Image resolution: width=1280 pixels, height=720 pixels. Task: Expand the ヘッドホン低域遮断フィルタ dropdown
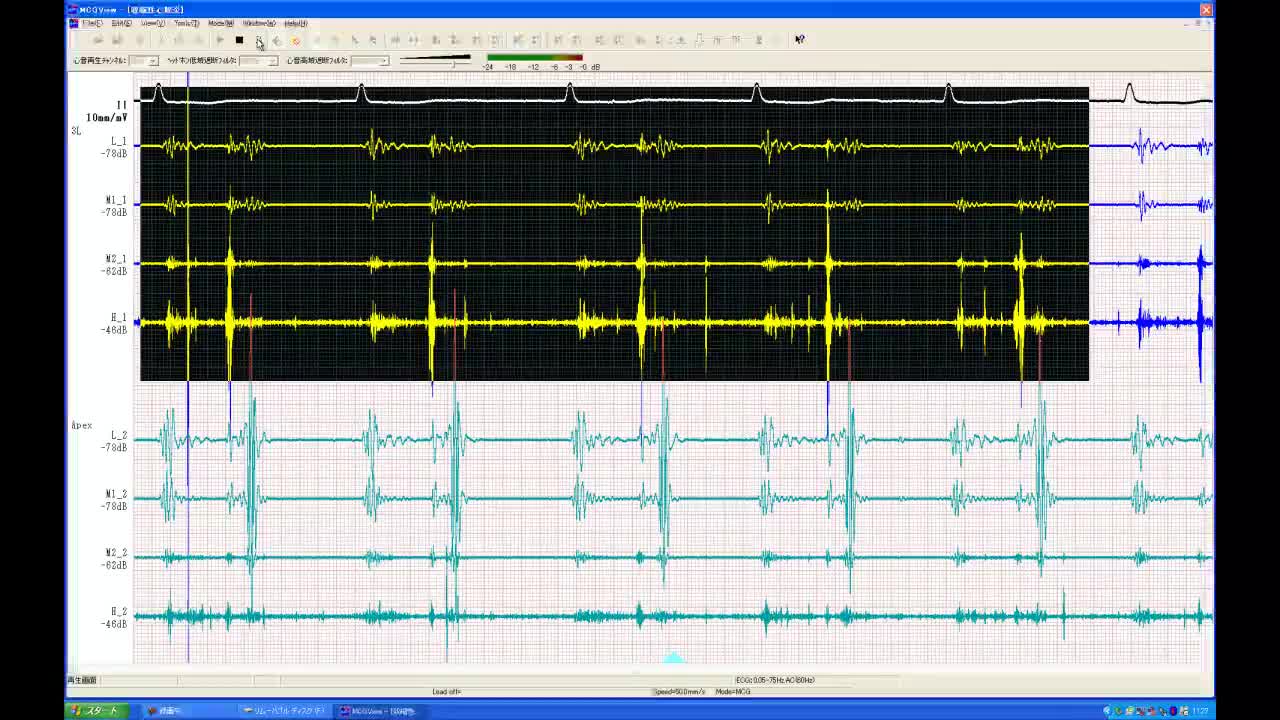pos(272,61)
